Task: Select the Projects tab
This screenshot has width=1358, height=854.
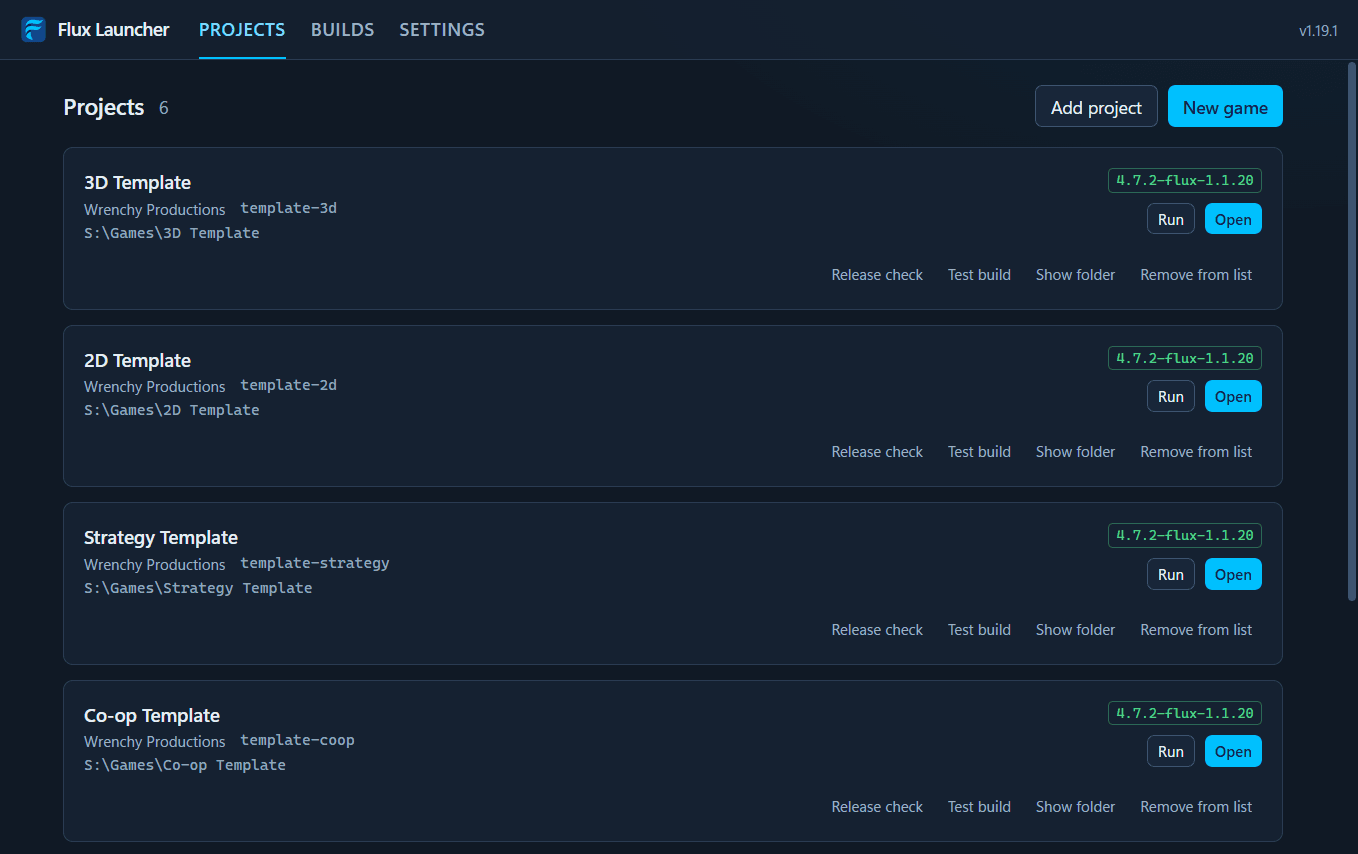Action: coord(242,30)
